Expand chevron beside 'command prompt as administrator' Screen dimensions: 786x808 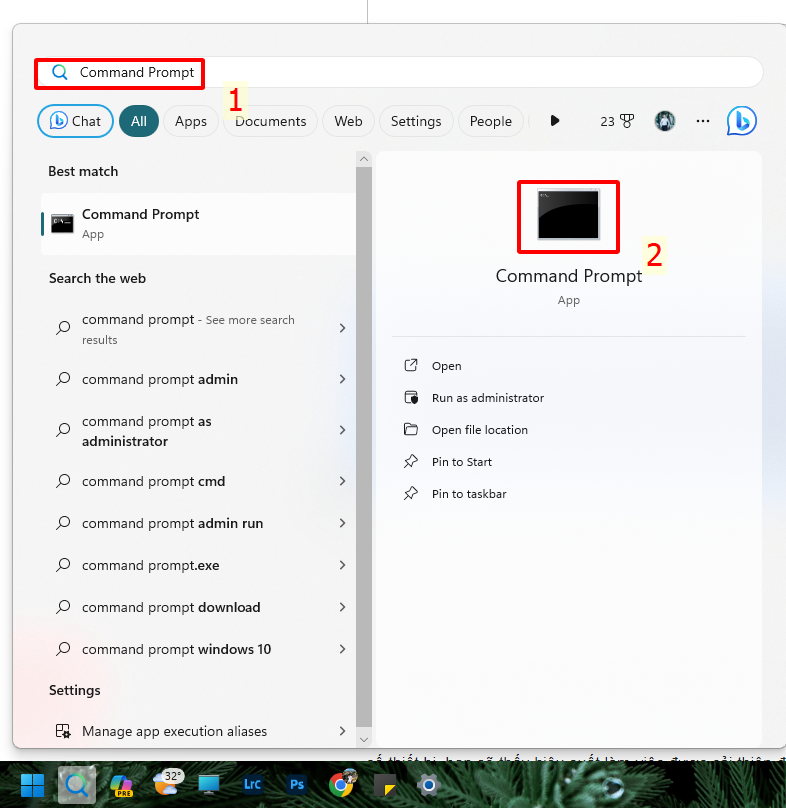click(x=342, y=430)
